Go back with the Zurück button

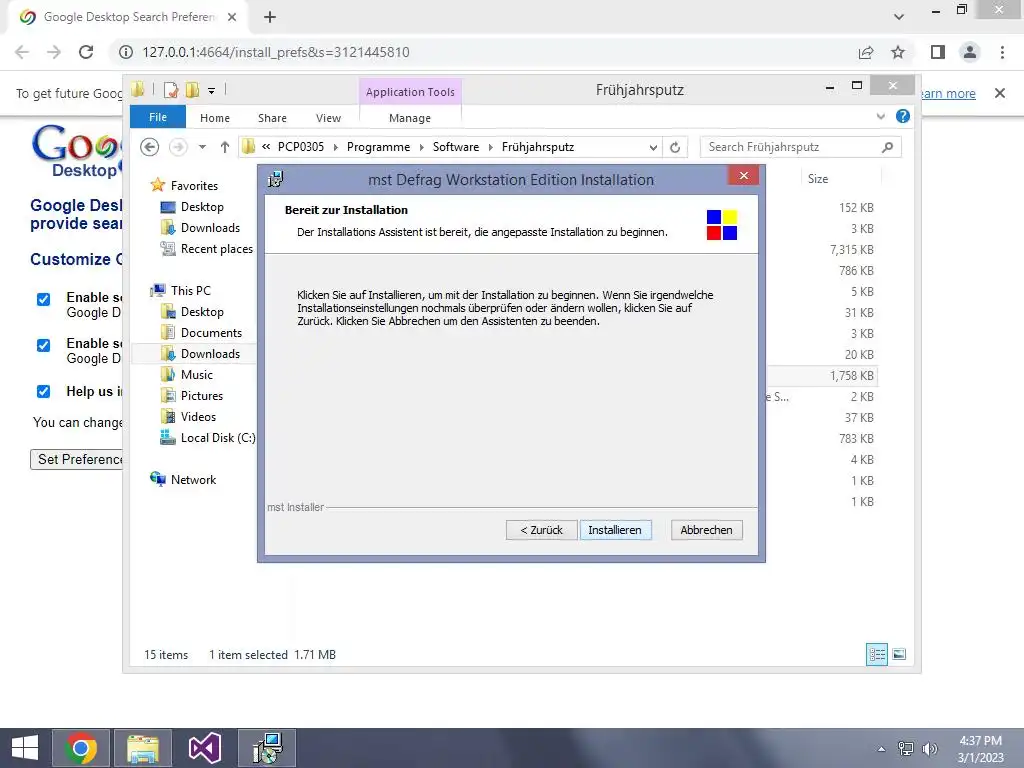541,530
